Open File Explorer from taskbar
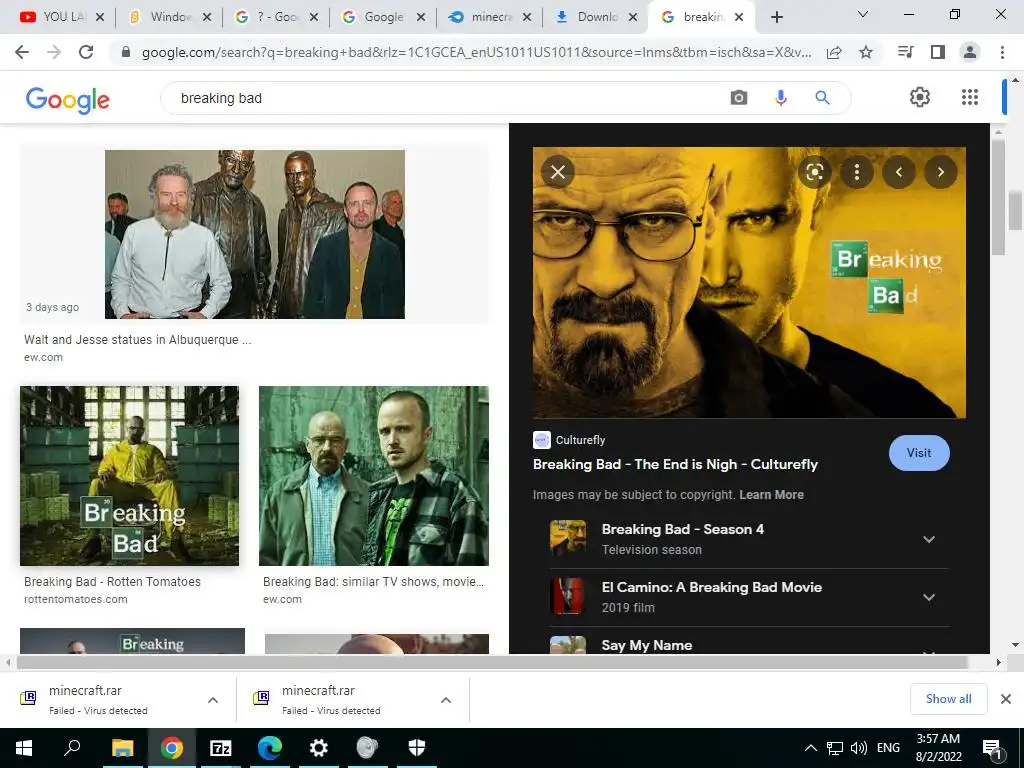The image size is (1024, 768). (x=122, y=748)
